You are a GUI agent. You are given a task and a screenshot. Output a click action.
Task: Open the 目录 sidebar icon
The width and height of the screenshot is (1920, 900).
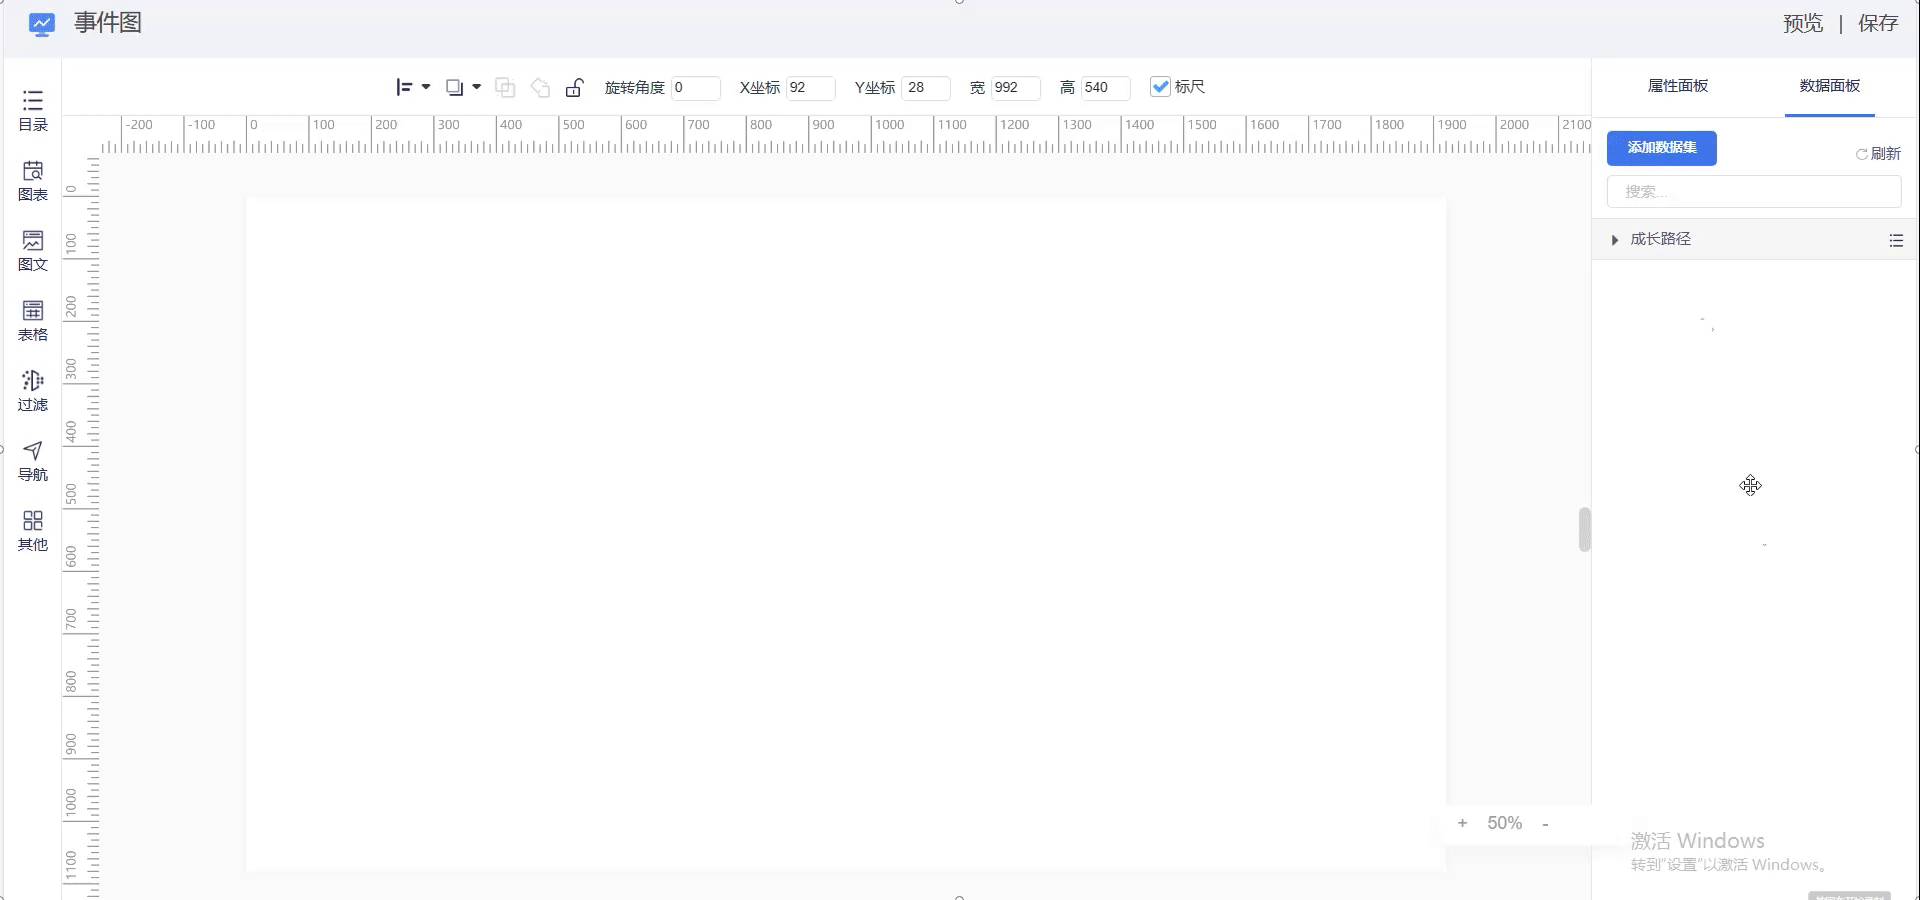point(33,110)
